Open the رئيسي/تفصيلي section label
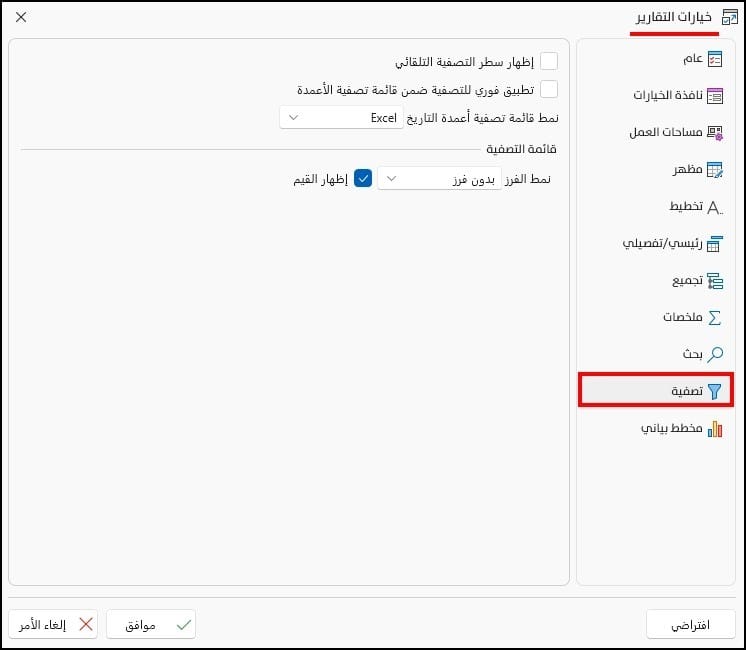The height and width of the screenshot is (650, 746). [x=662, y=244]
